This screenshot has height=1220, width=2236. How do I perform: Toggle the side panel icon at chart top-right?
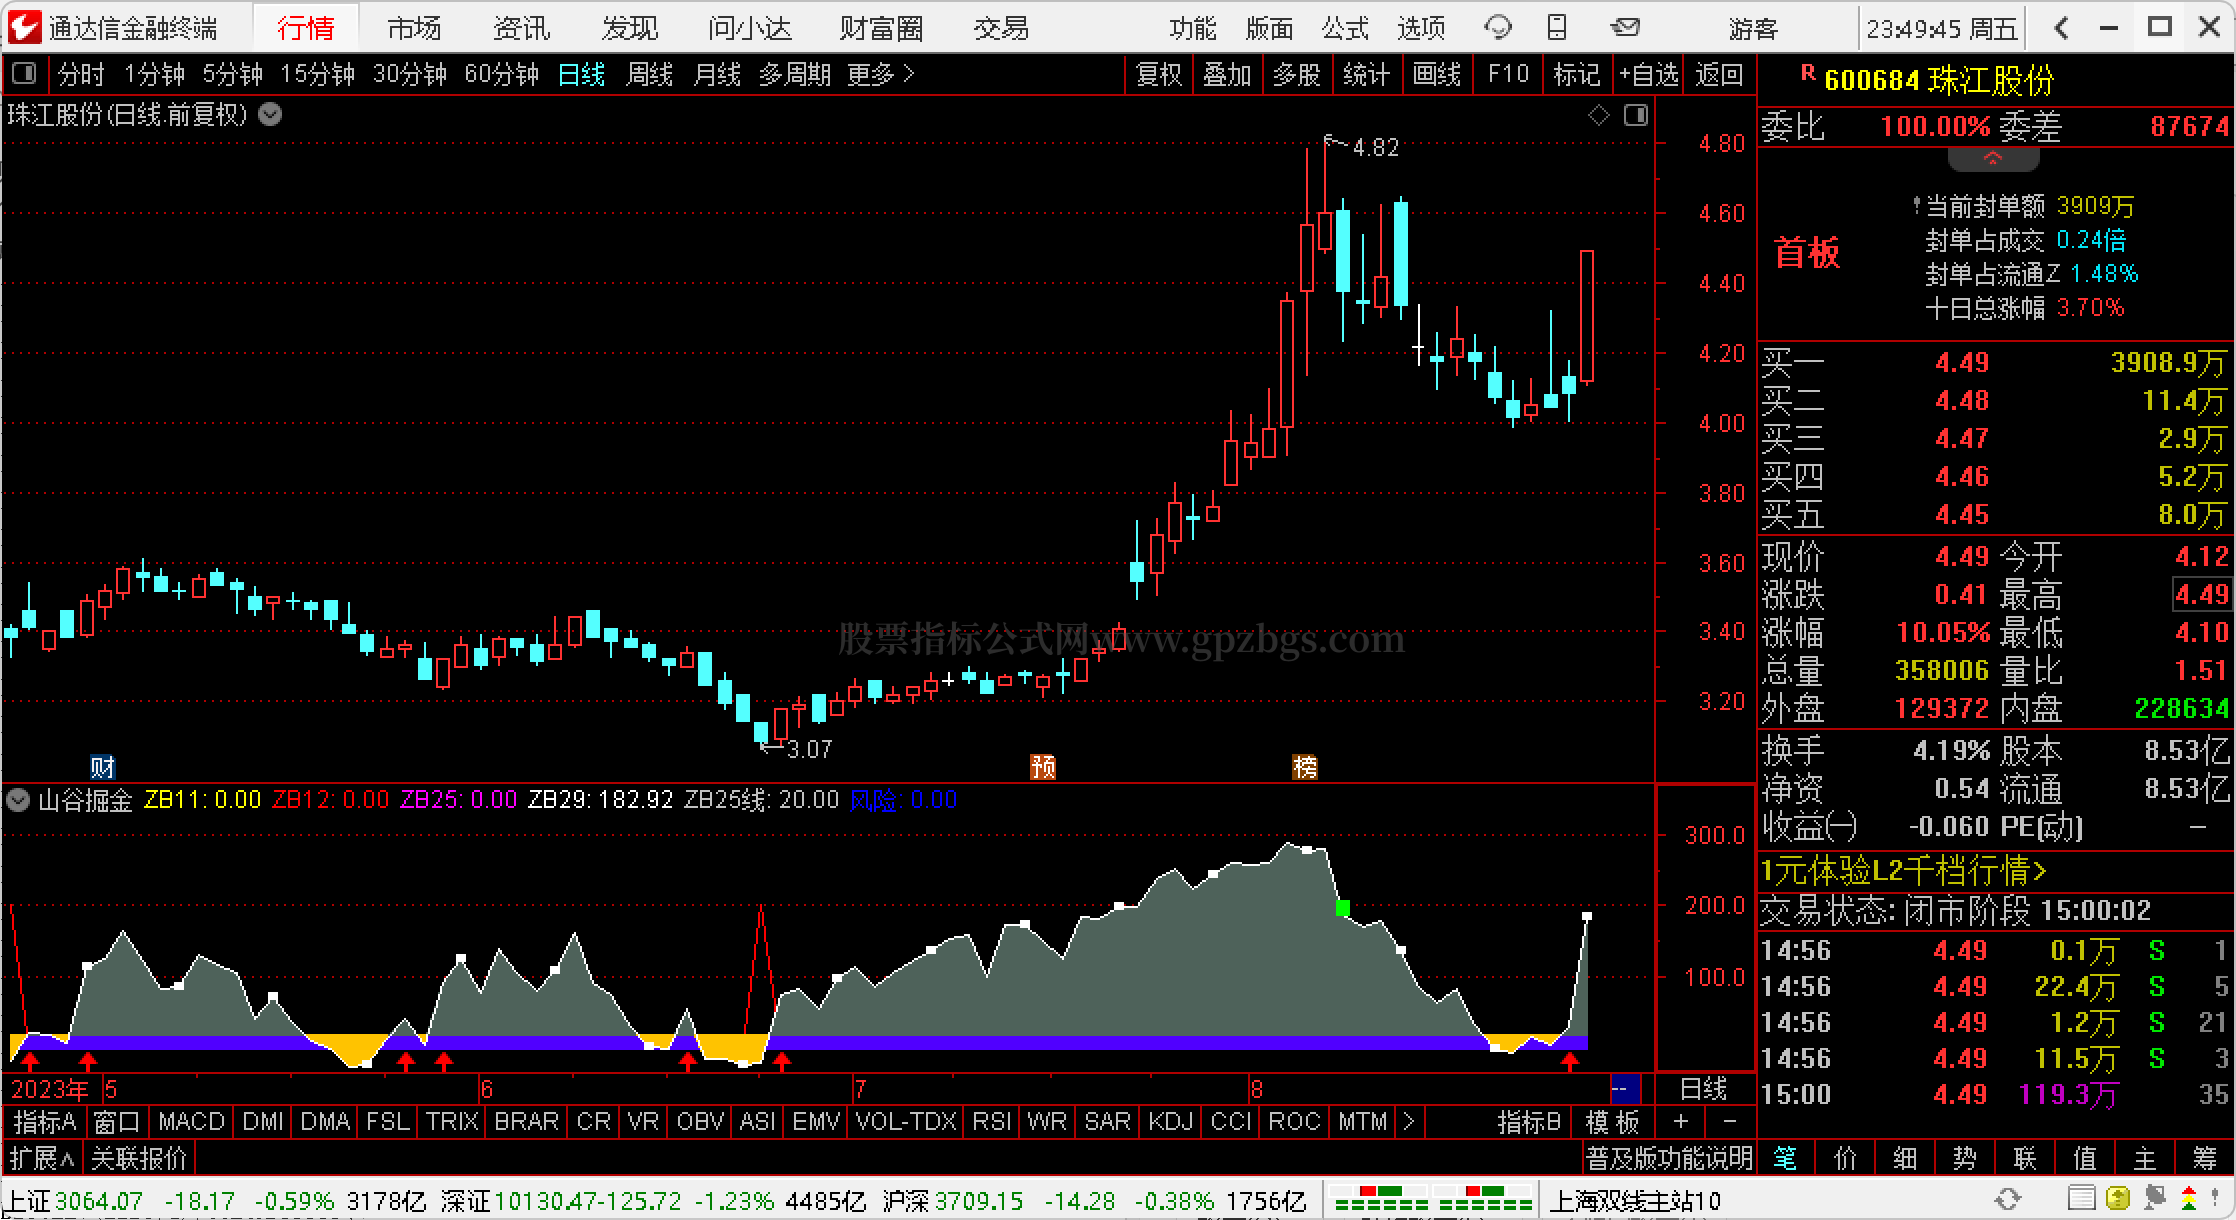(1636, 115)
